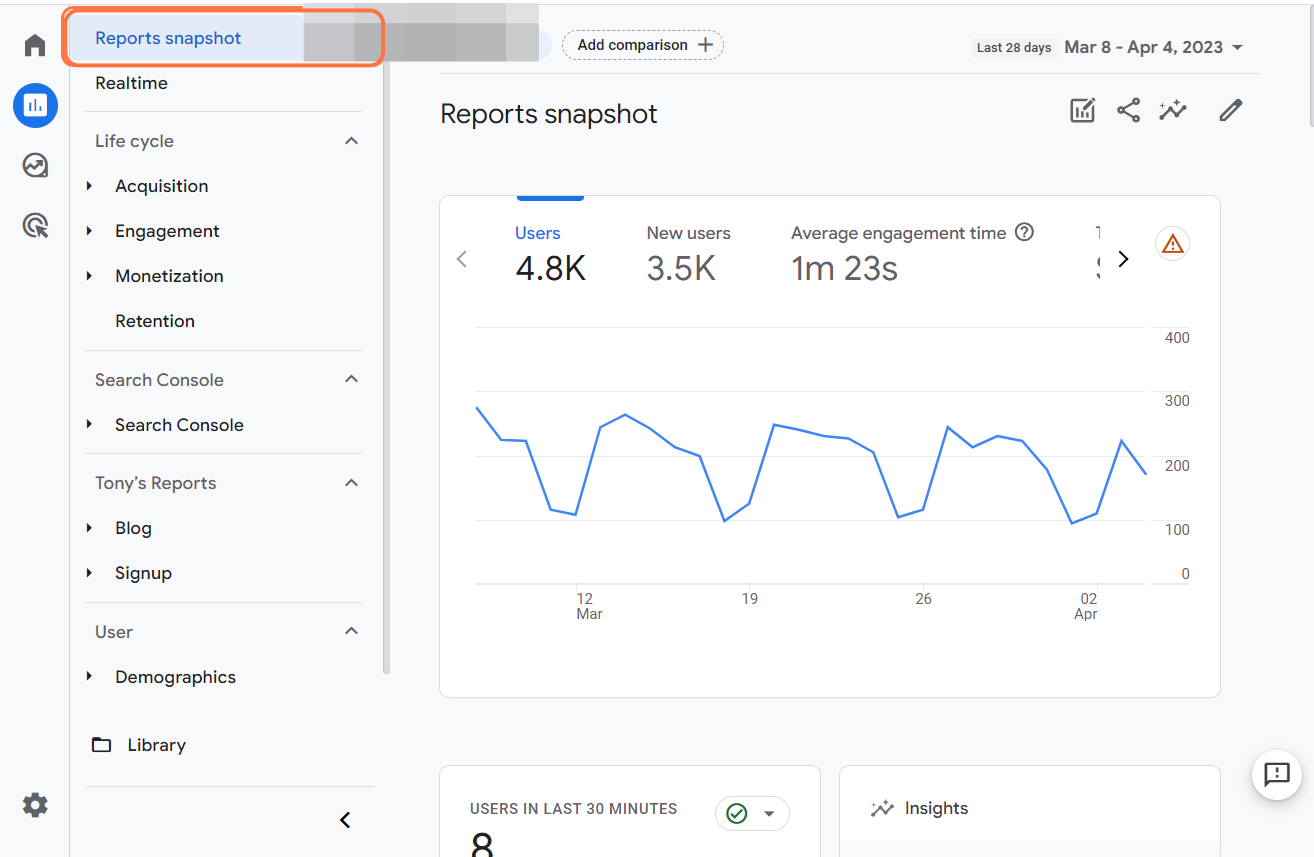This screenshot has width=1314, height=857.
Task: Open Insights sparkle-trend icon in header
Action: pos(1173,110)
